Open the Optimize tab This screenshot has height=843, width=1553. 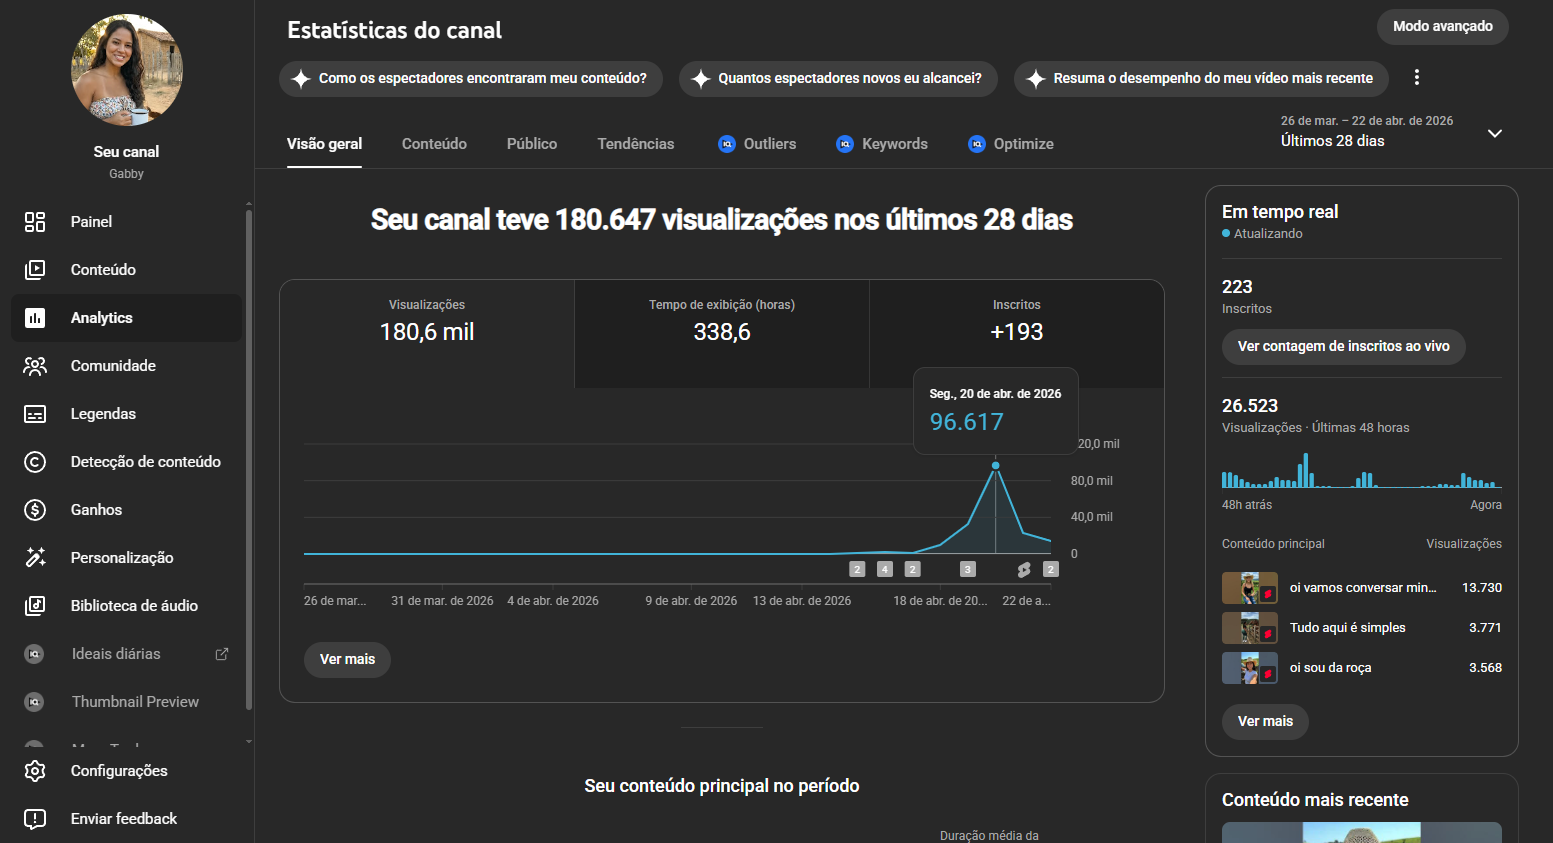pyautogui.click(x=1011, y=144)
